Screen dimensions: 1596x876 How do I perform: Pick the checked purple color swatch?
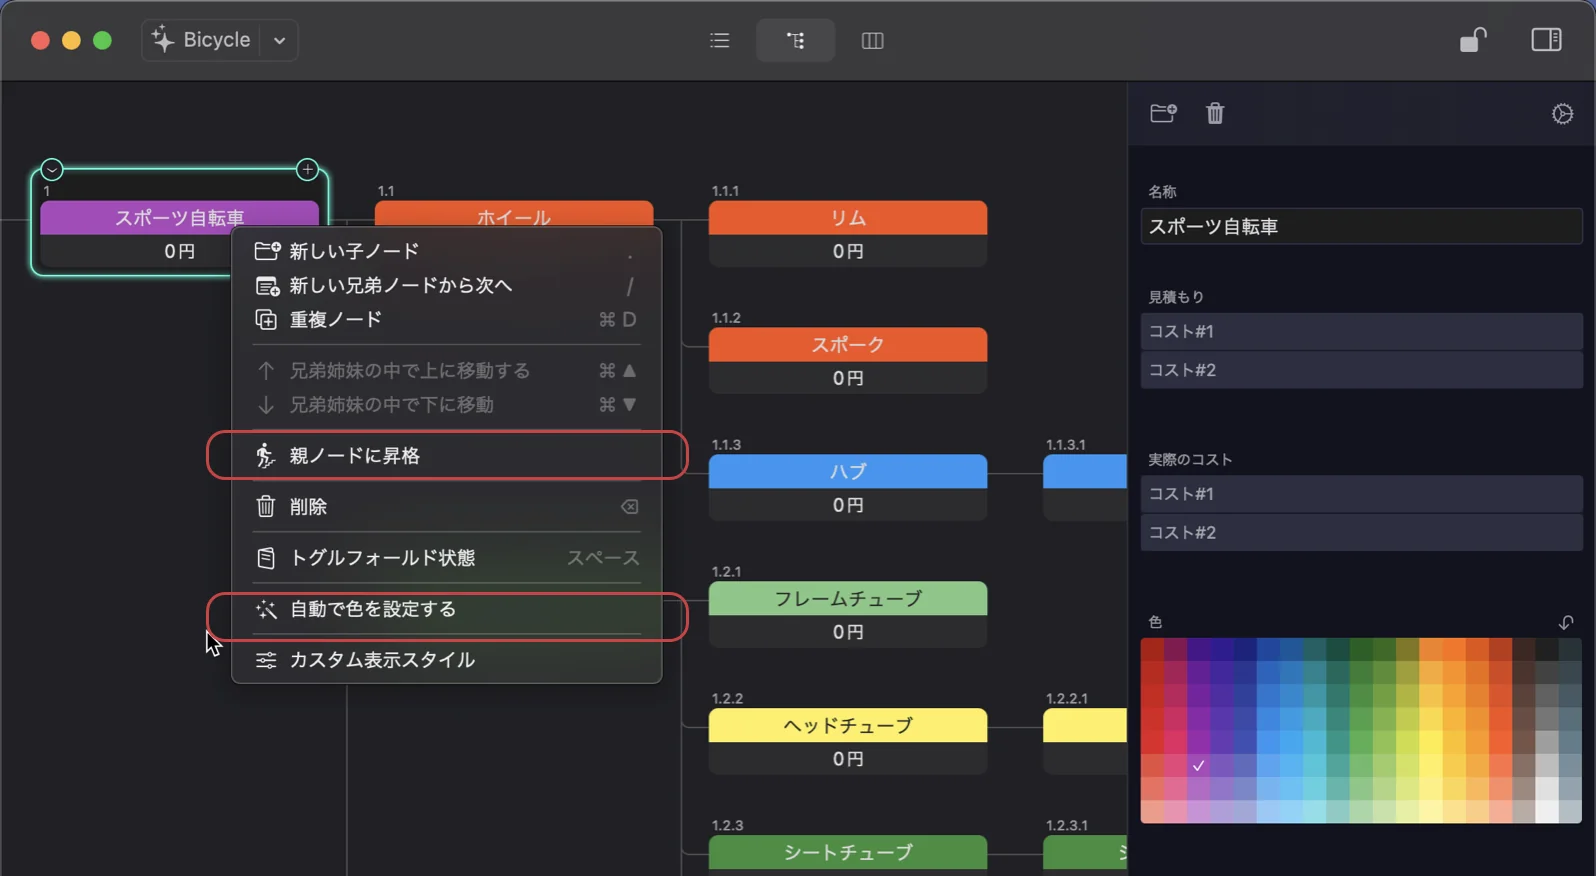coord(1198,766)
